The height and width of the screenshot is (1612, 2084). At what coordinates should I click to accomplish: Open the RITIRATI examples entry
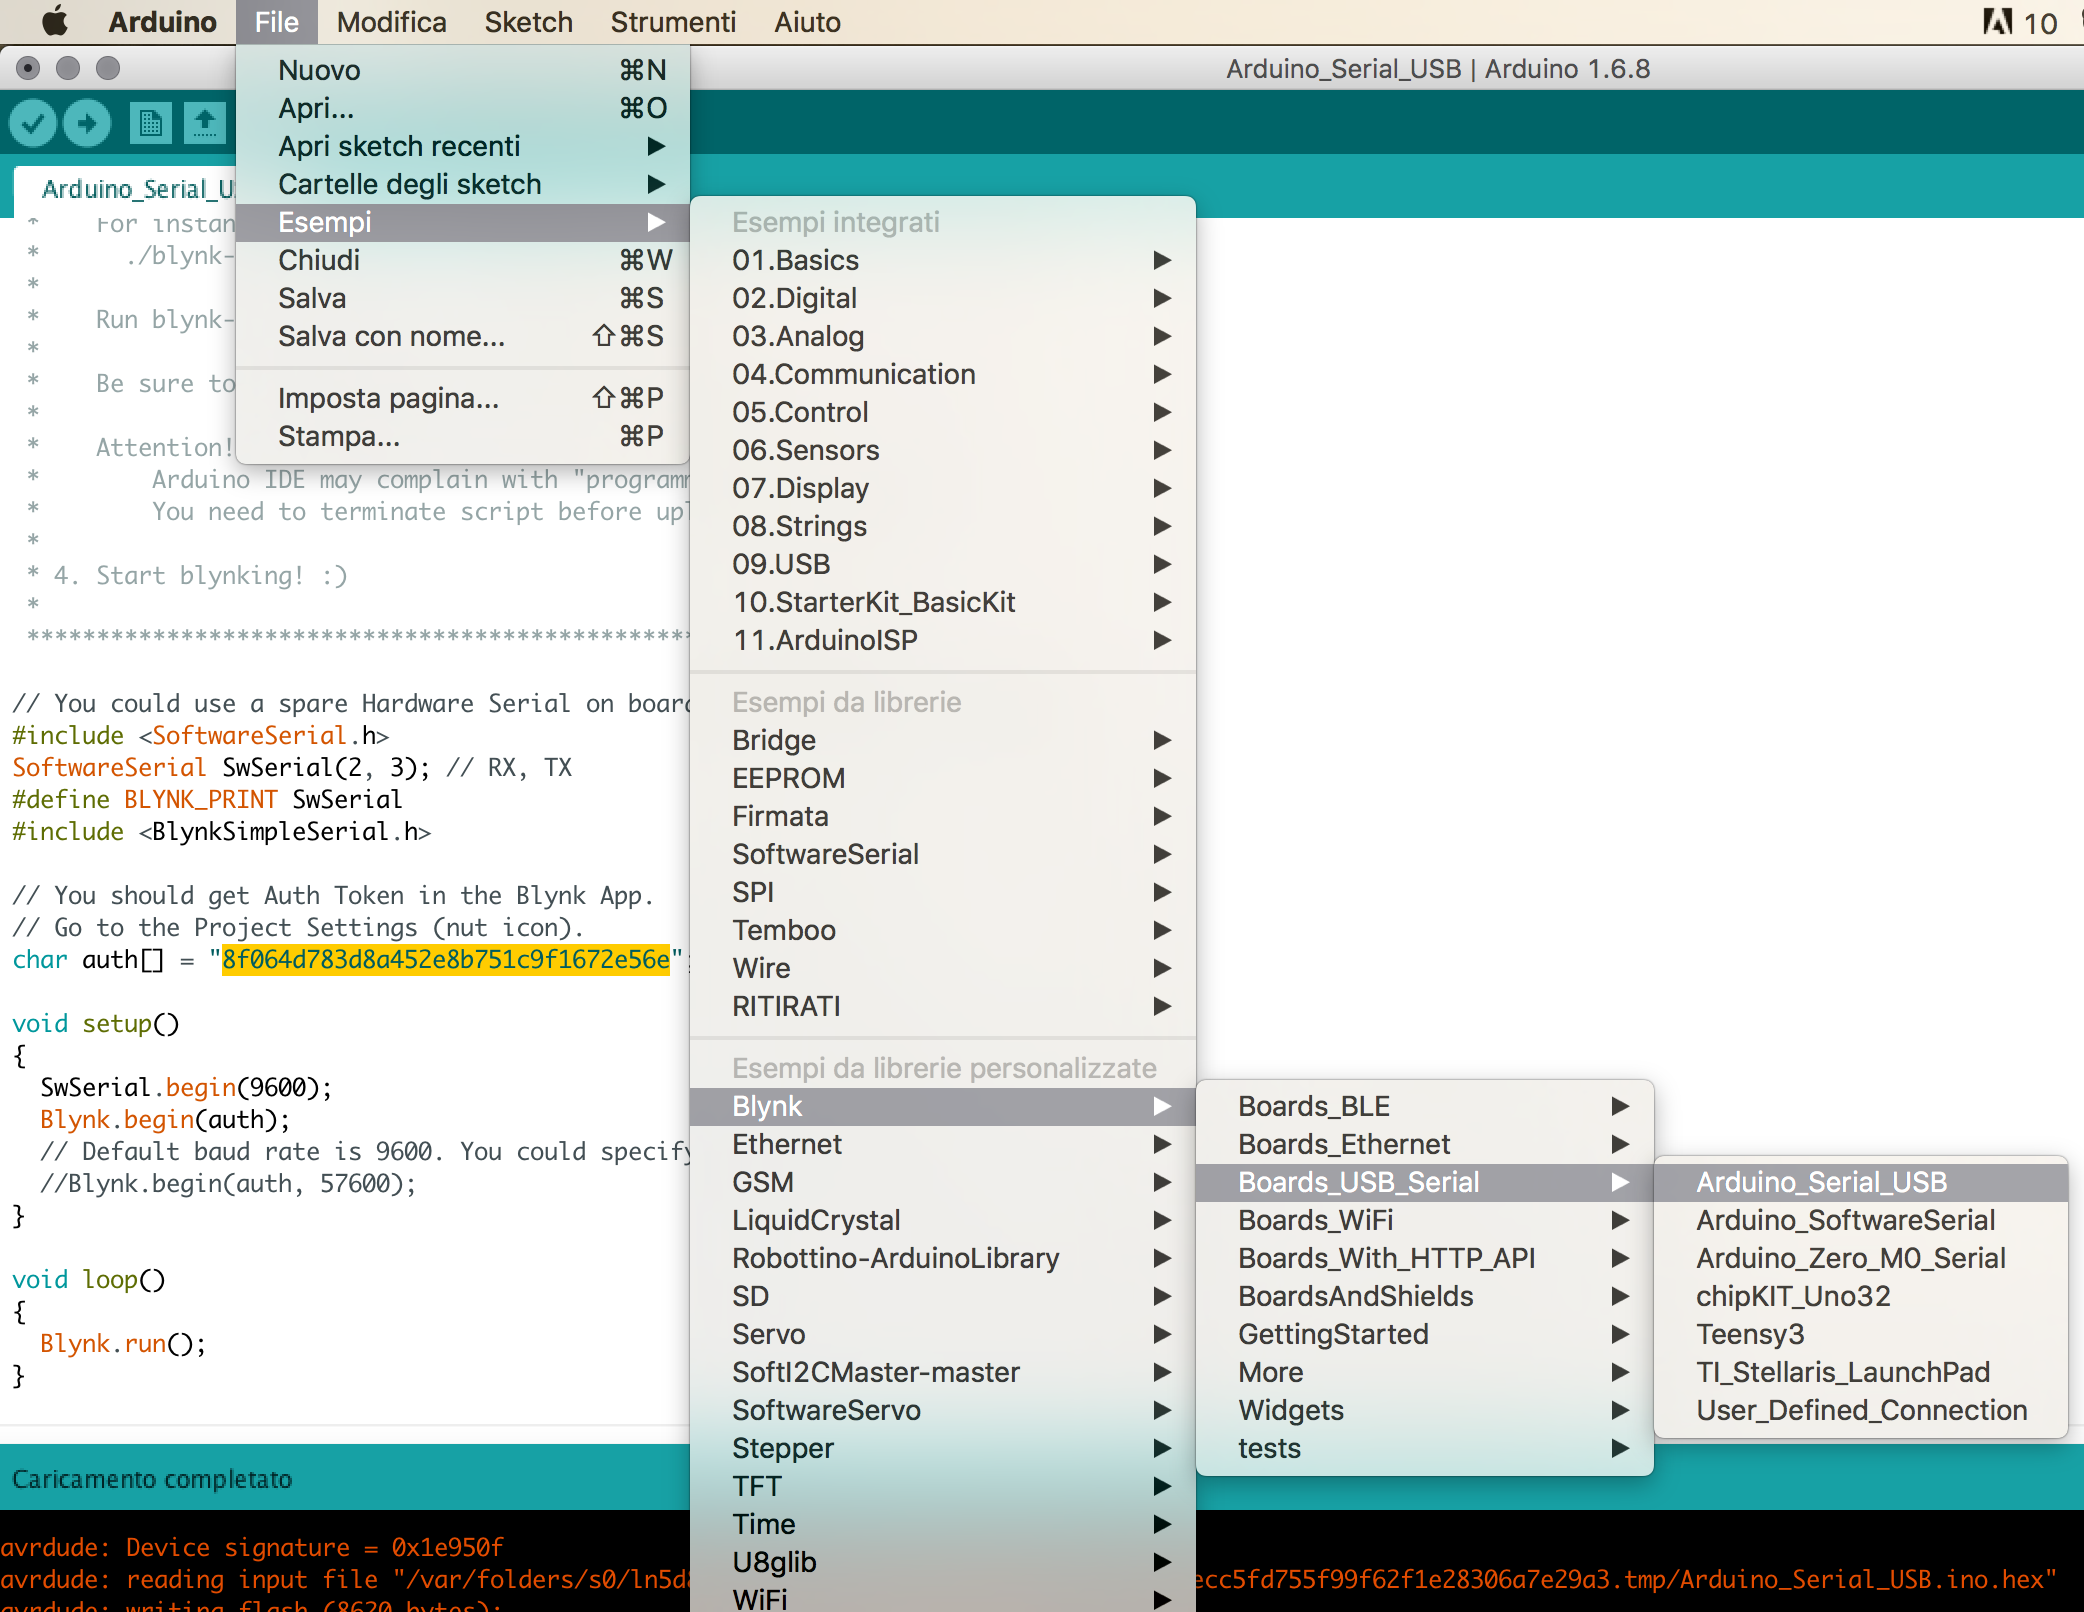click(x=943, y=1006)
